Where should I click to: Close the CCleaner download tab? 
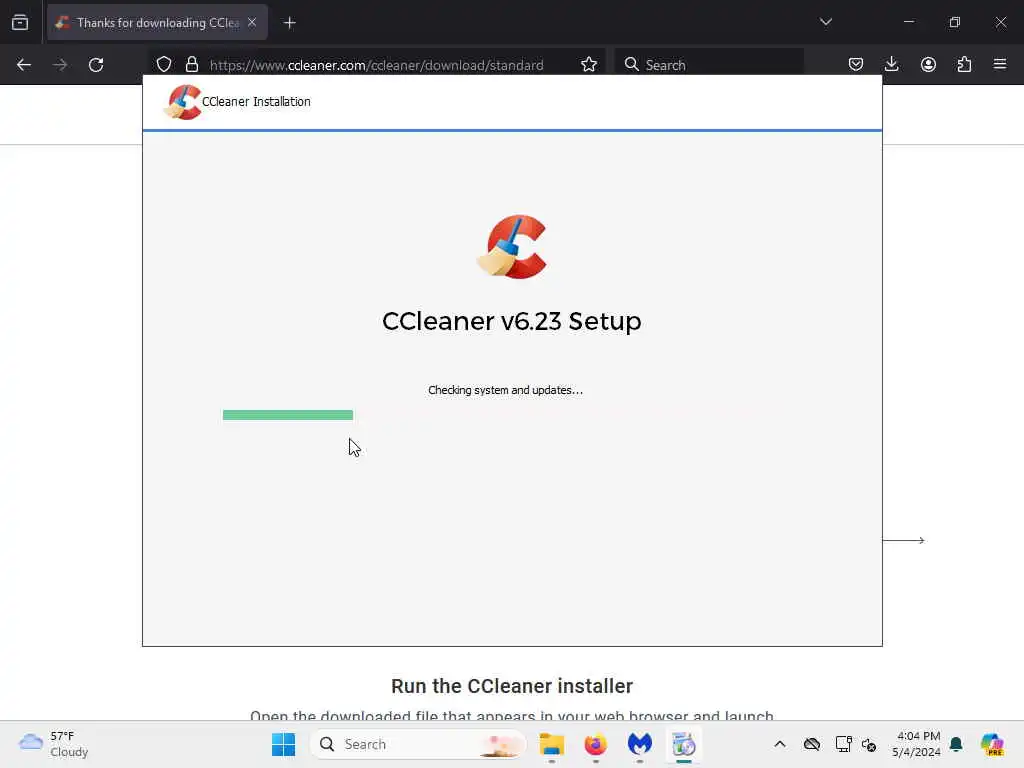252,23
